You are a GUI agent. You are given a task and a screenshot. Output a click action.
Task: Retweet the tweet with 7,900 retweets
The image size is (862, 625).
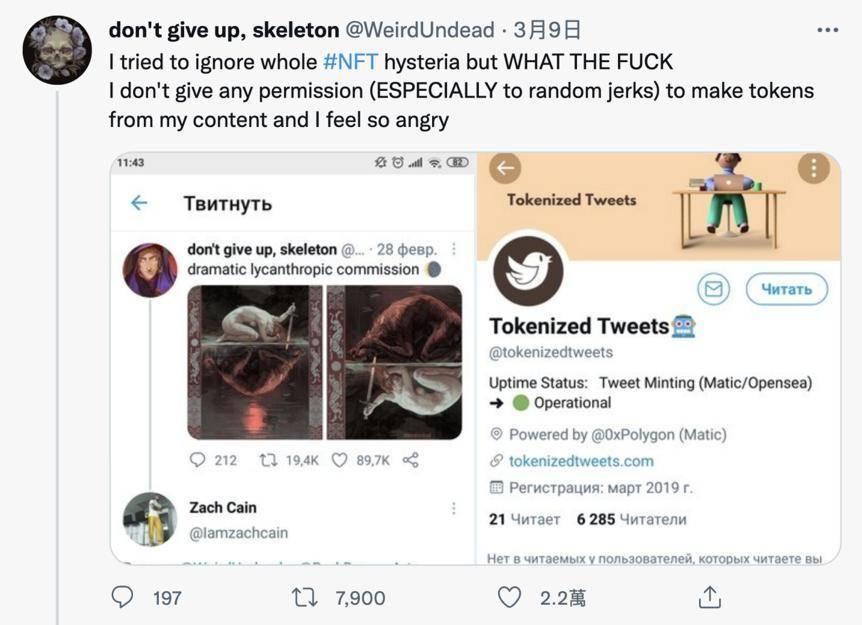click(303, 597)
